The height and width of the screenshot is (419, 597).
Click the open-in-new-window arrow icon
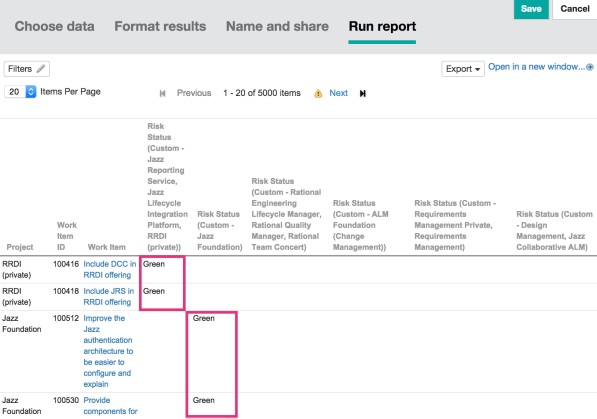click(x=590, y=67)
